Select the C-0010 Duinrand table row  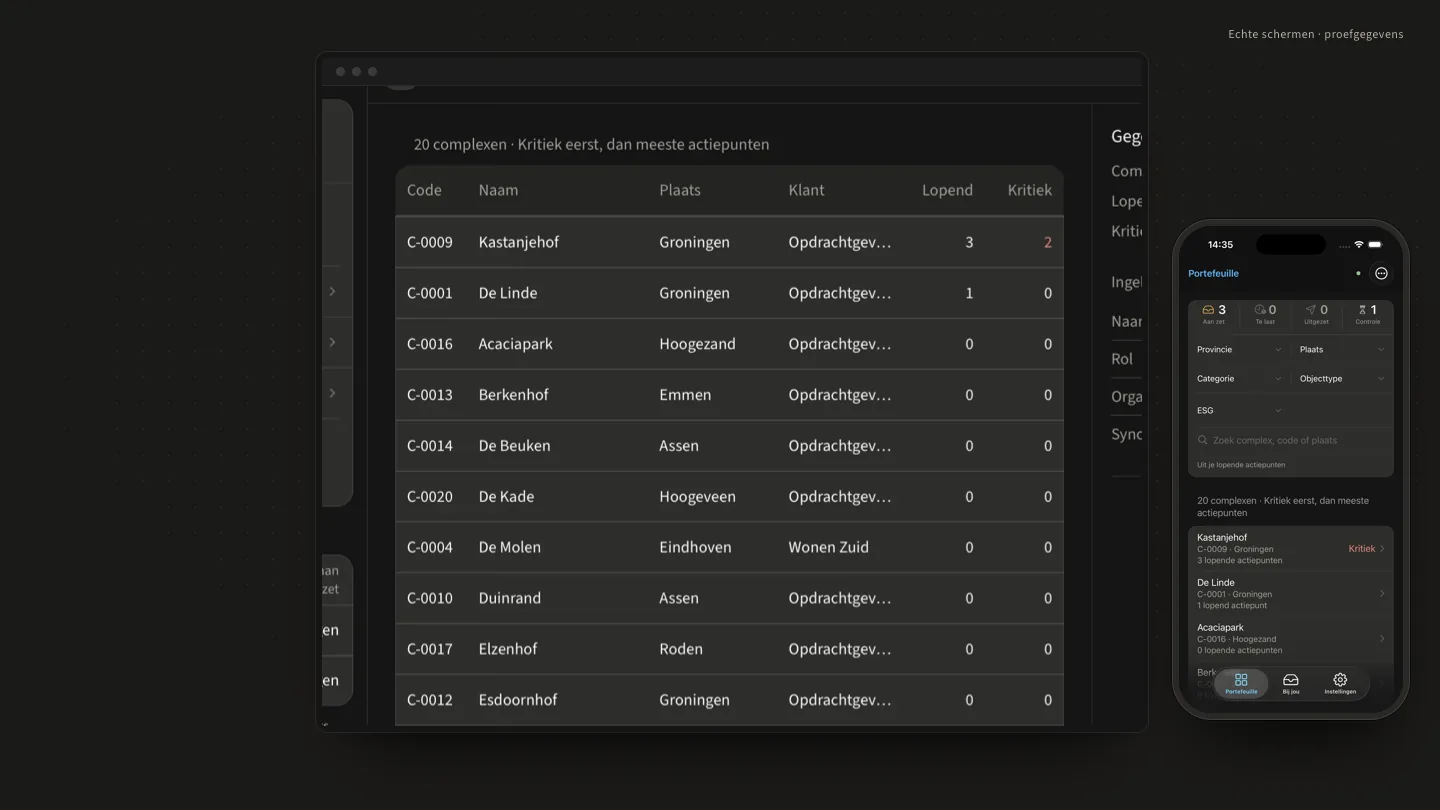729,598
